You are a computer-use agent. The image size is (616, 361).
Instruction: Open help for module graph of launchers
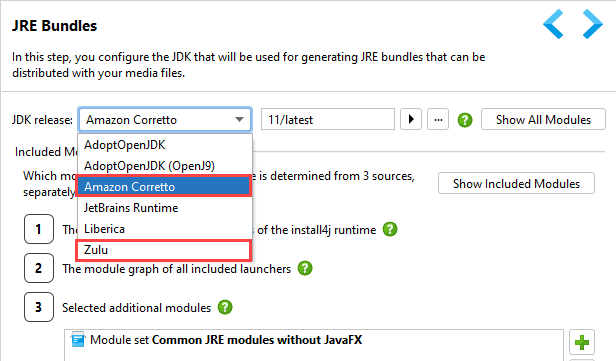pos(305,268)
